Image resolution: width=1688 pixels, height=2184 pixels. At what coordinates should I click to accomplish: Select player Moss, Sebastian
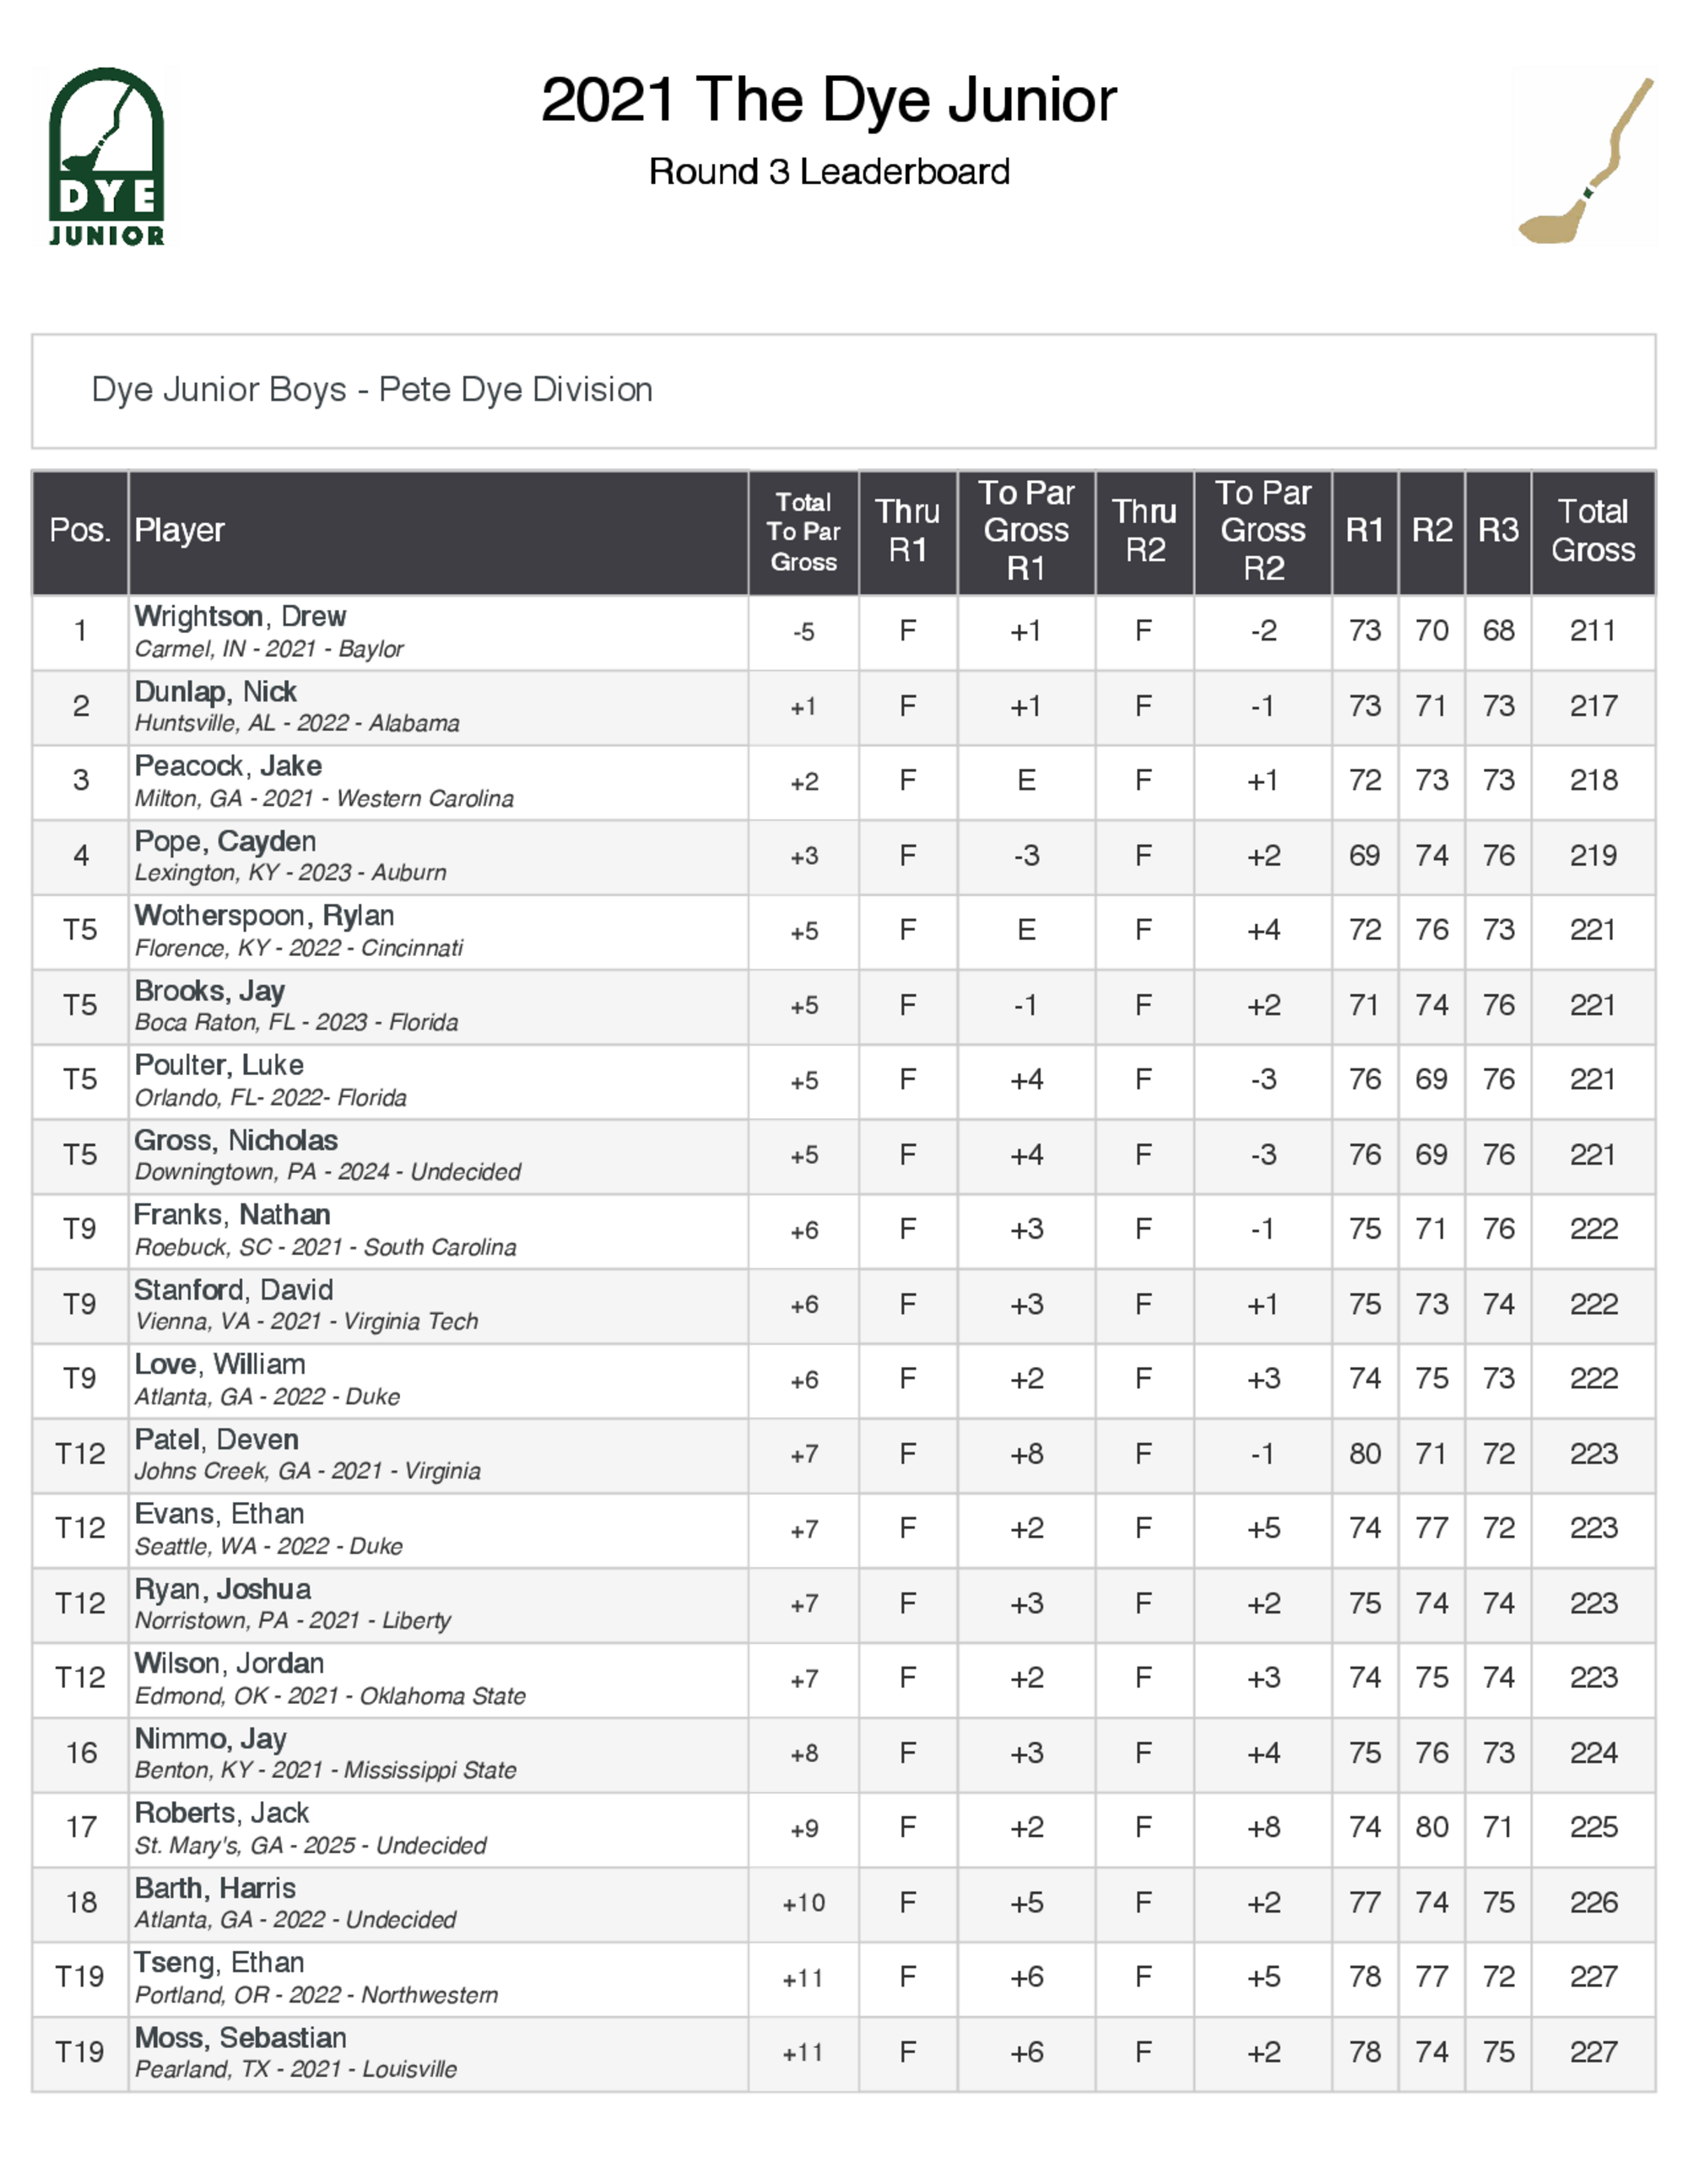[241, 2037]
